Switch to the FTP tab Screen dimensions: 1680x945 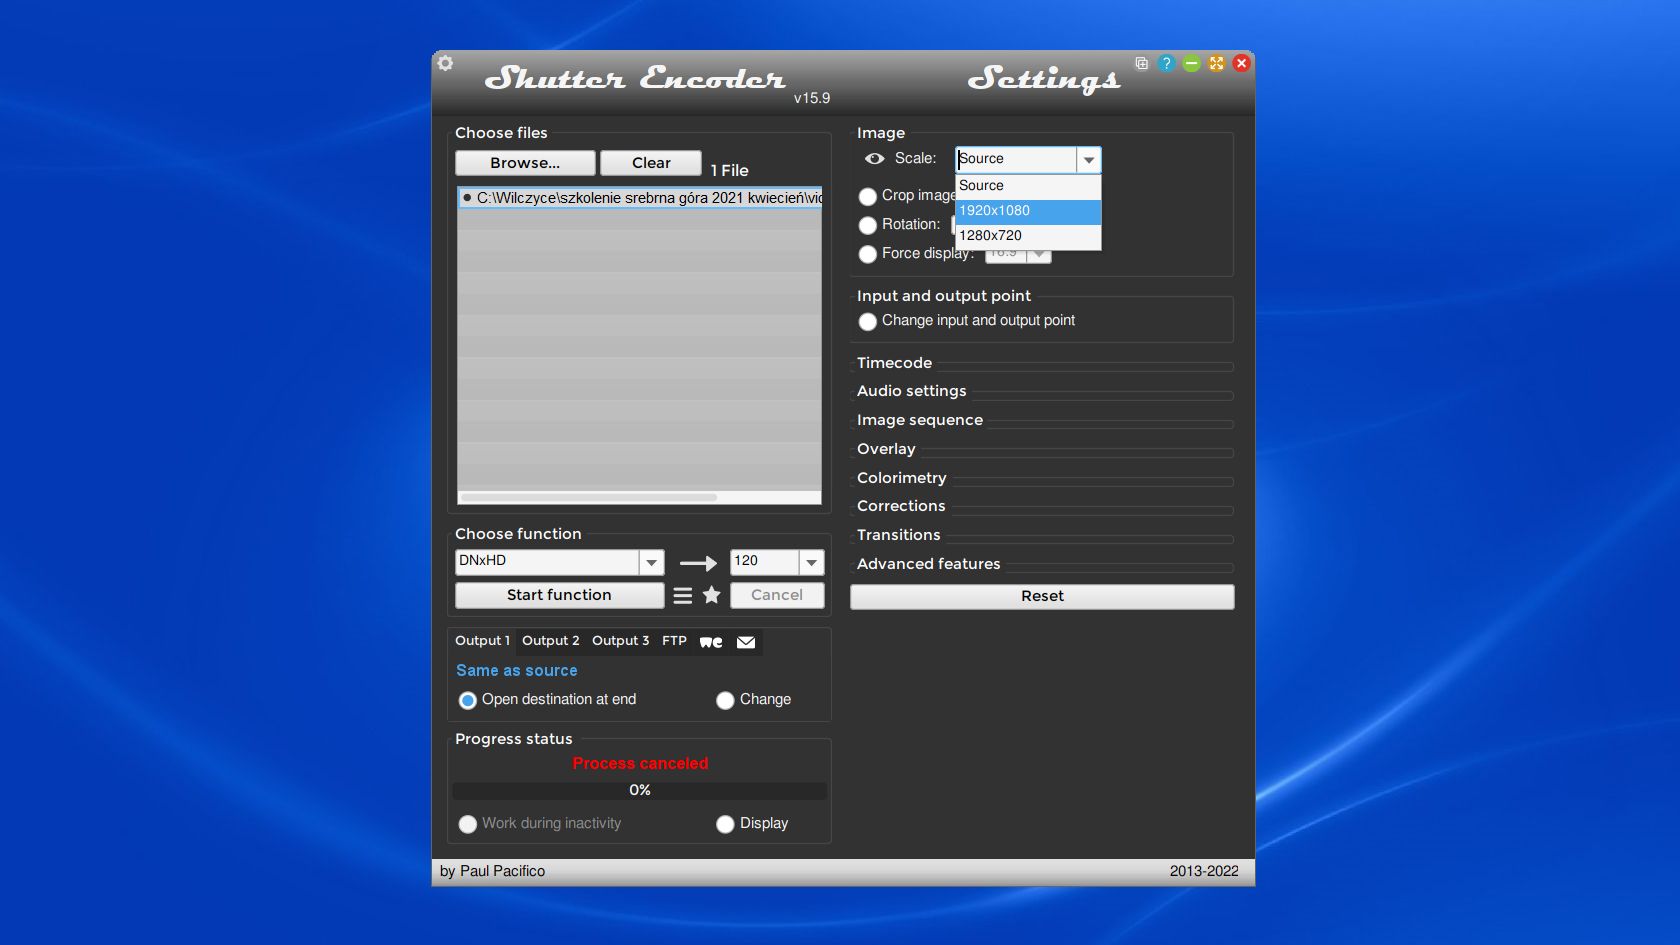pyautogui.click(x=674, y=641)
